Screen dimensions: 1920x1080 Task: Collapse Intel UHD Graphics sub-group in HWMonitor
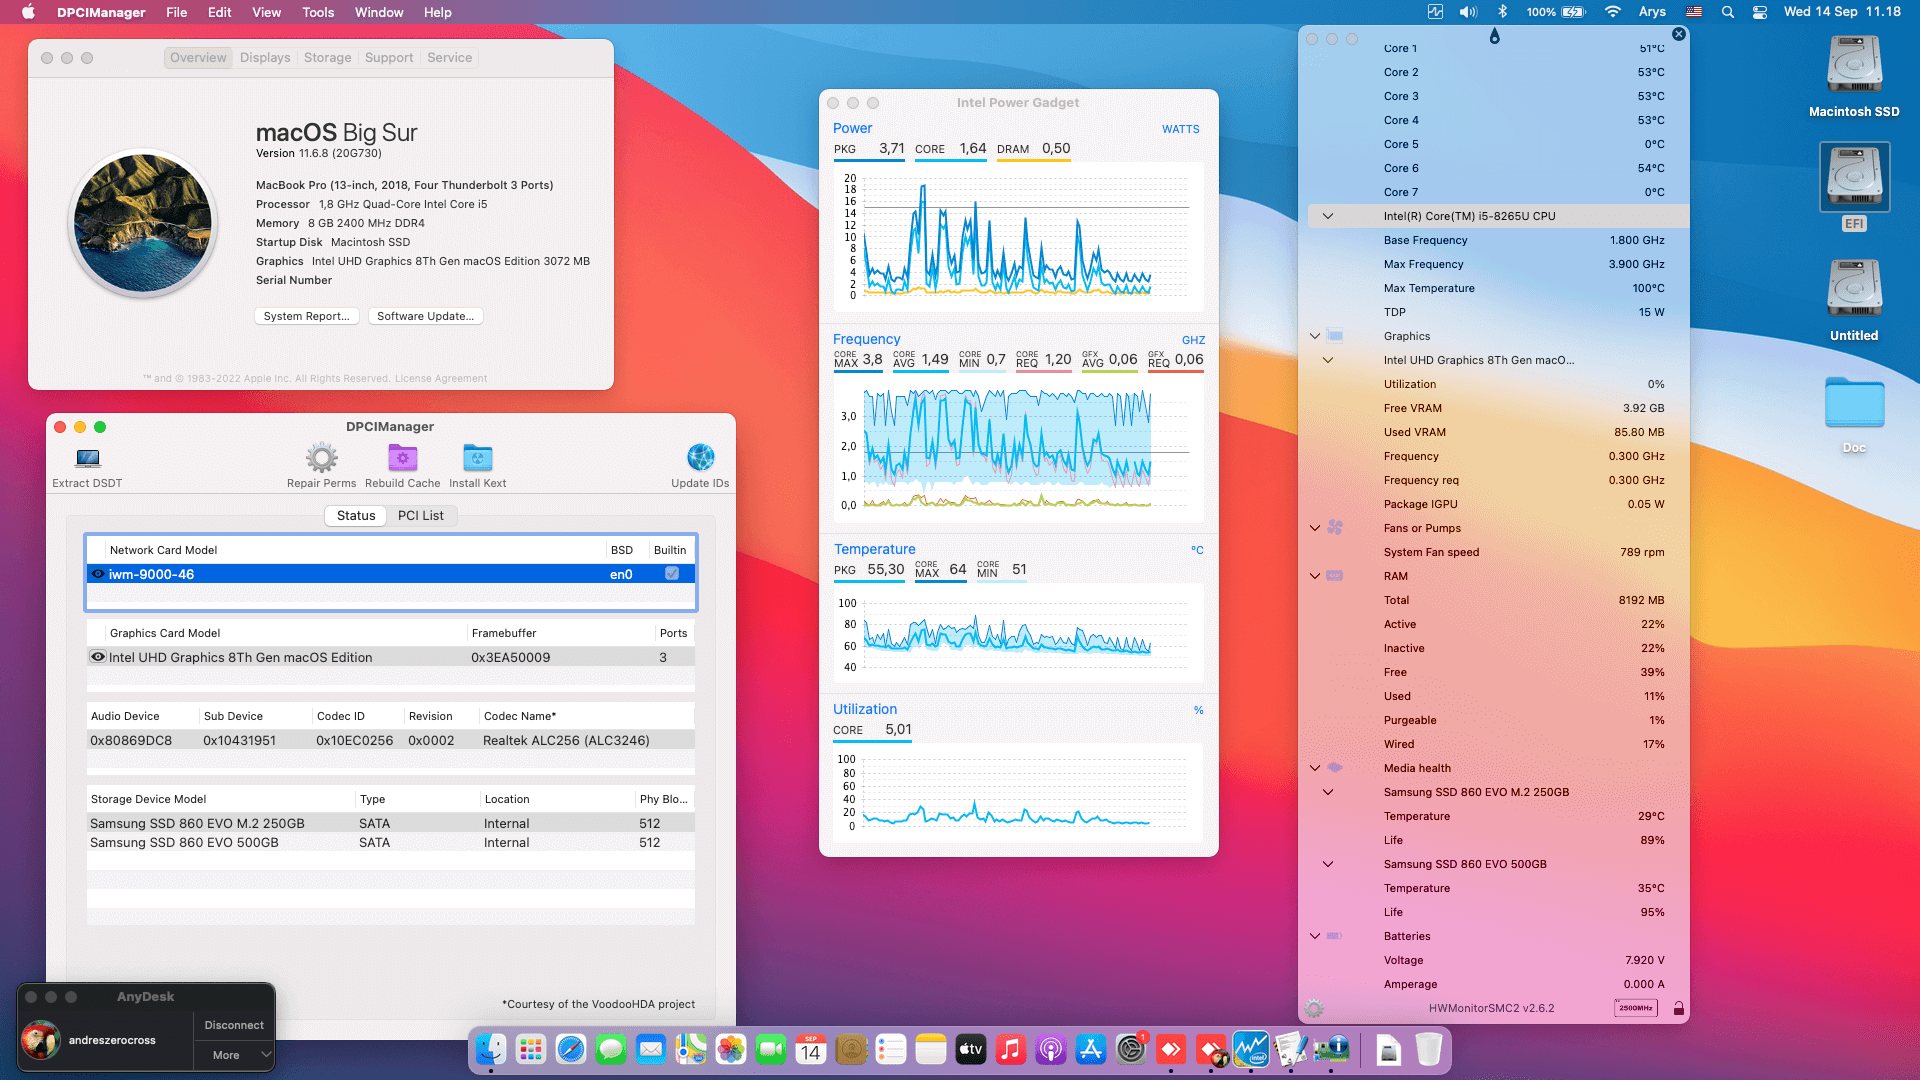click(1328, 360)
